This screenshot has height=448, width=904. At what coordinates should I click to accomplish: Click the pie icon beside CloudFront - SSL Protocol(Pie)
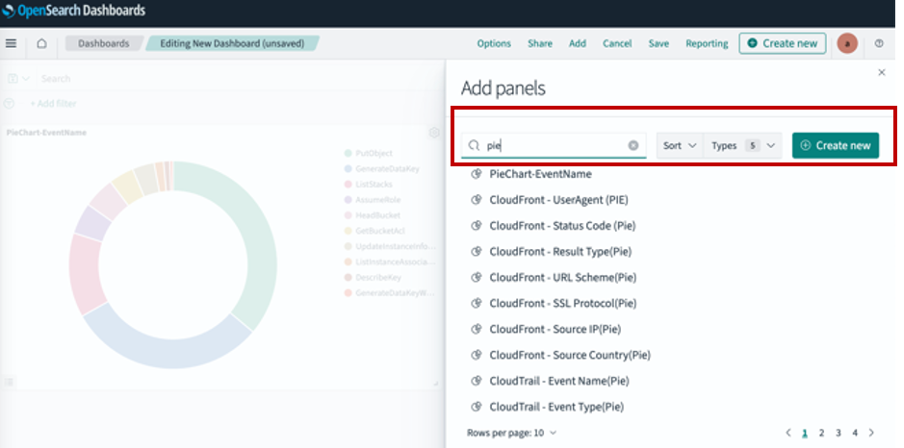click(x=476, y=303)
